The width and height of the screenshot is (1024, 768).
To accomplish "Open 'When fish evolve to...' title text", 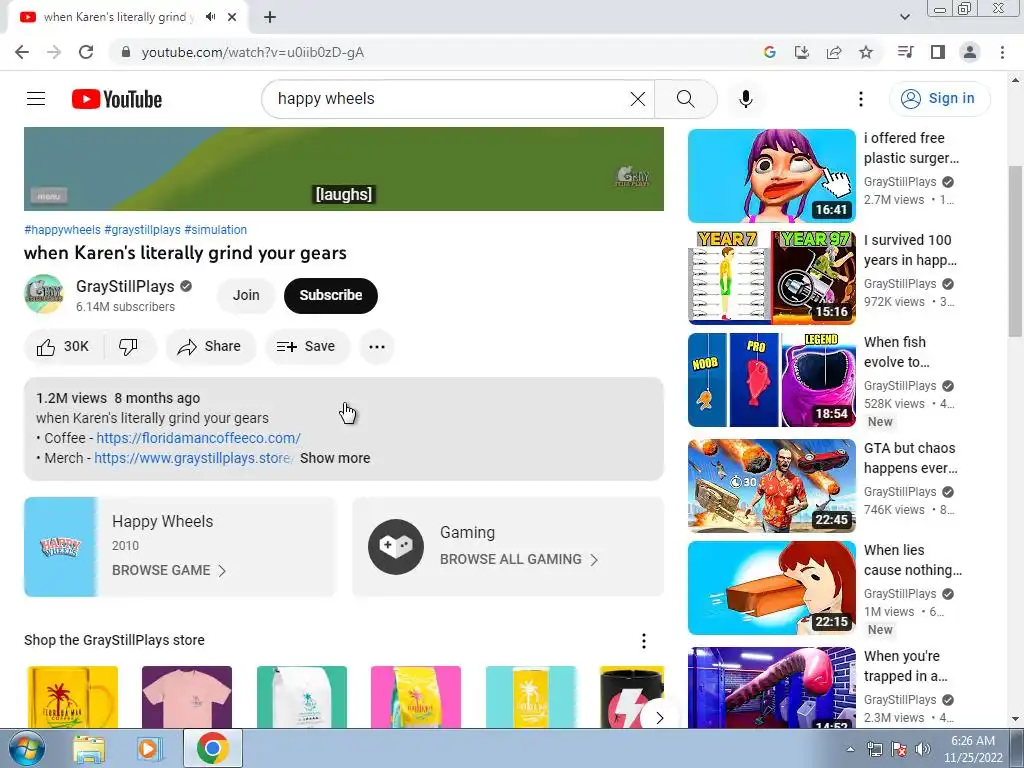I will (897, 352).
